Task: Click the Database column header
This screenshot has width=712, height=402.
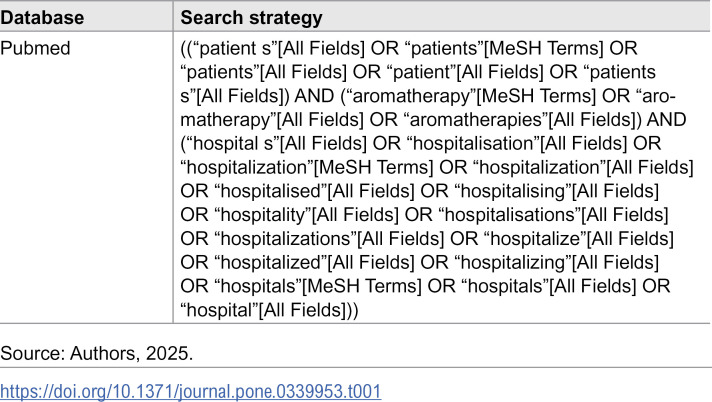Action: pos(42,18)
